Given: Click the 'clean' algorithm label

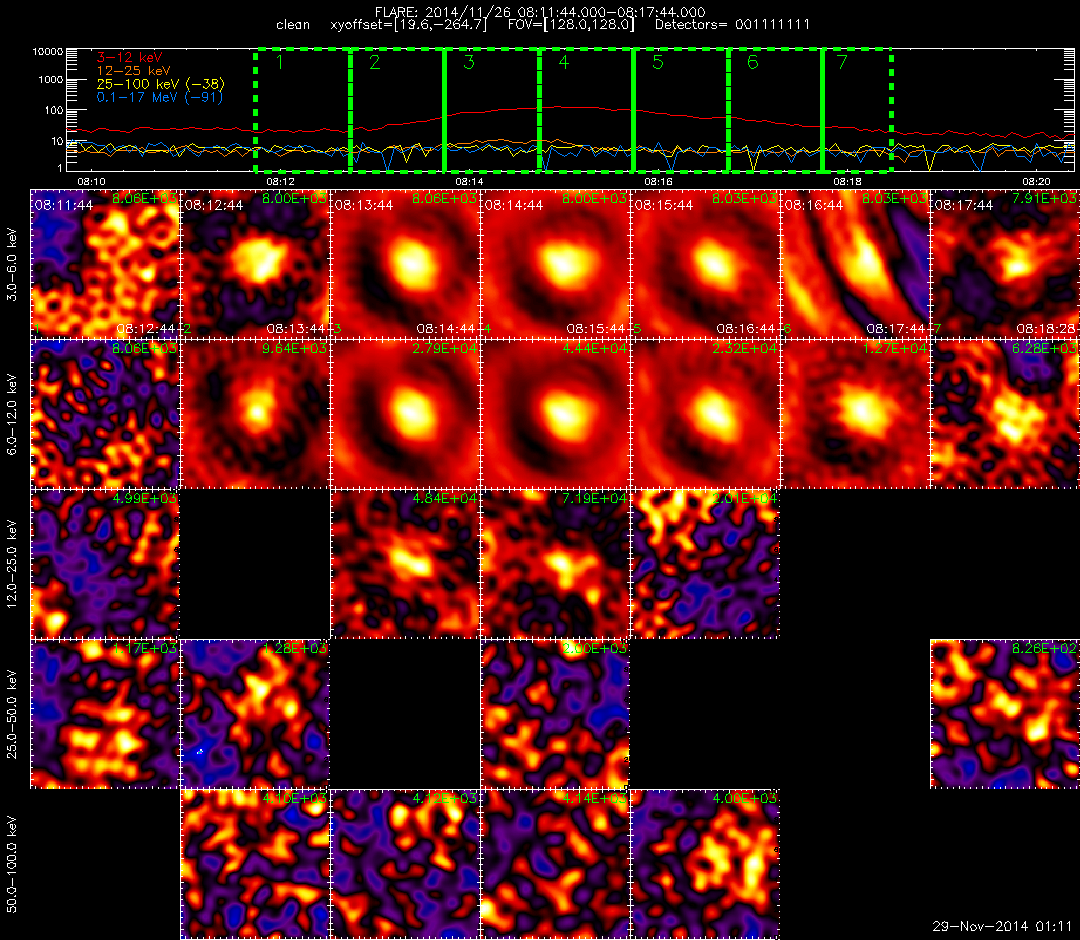Looking at the screenshot, I should coord(293,25).
